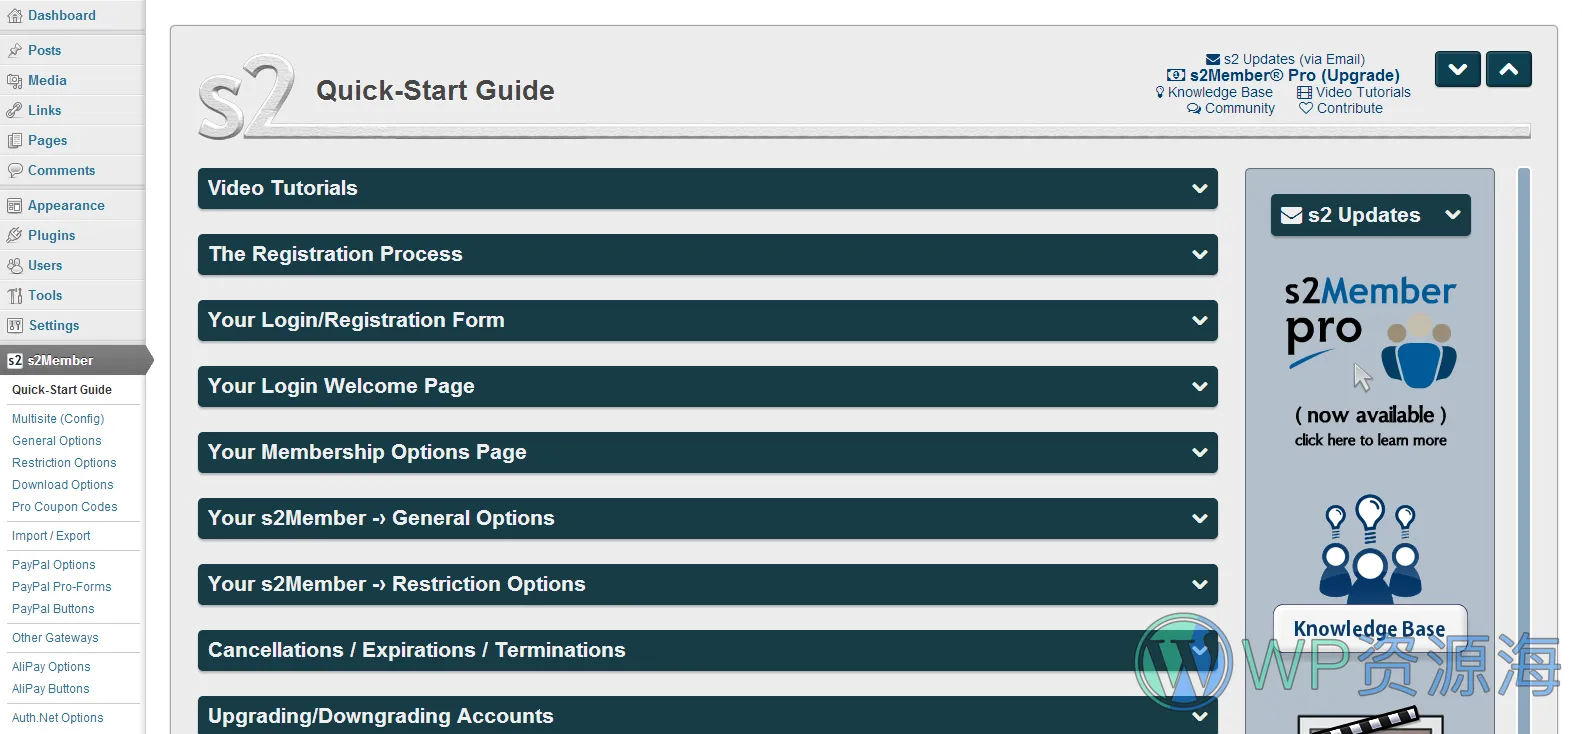
Task: Click the envelope icon in the sidebar s2 Updates button
Action: (1292, 215)
